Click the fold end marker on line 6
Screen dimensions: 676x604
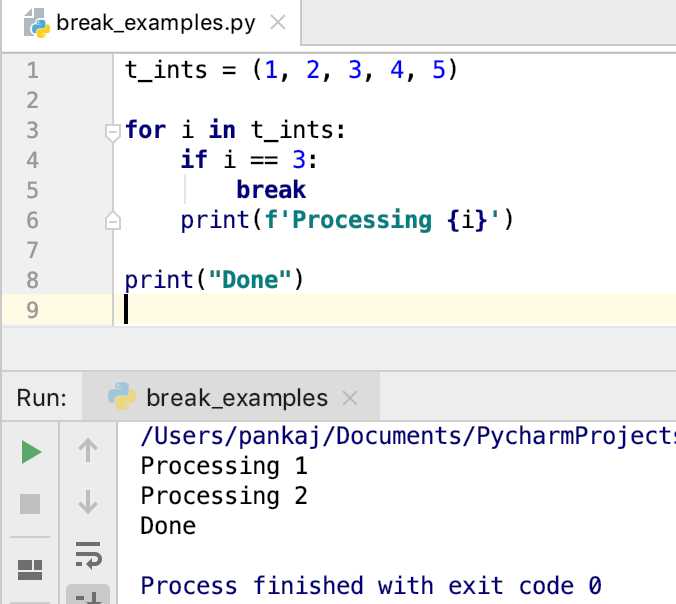[113, 221]
